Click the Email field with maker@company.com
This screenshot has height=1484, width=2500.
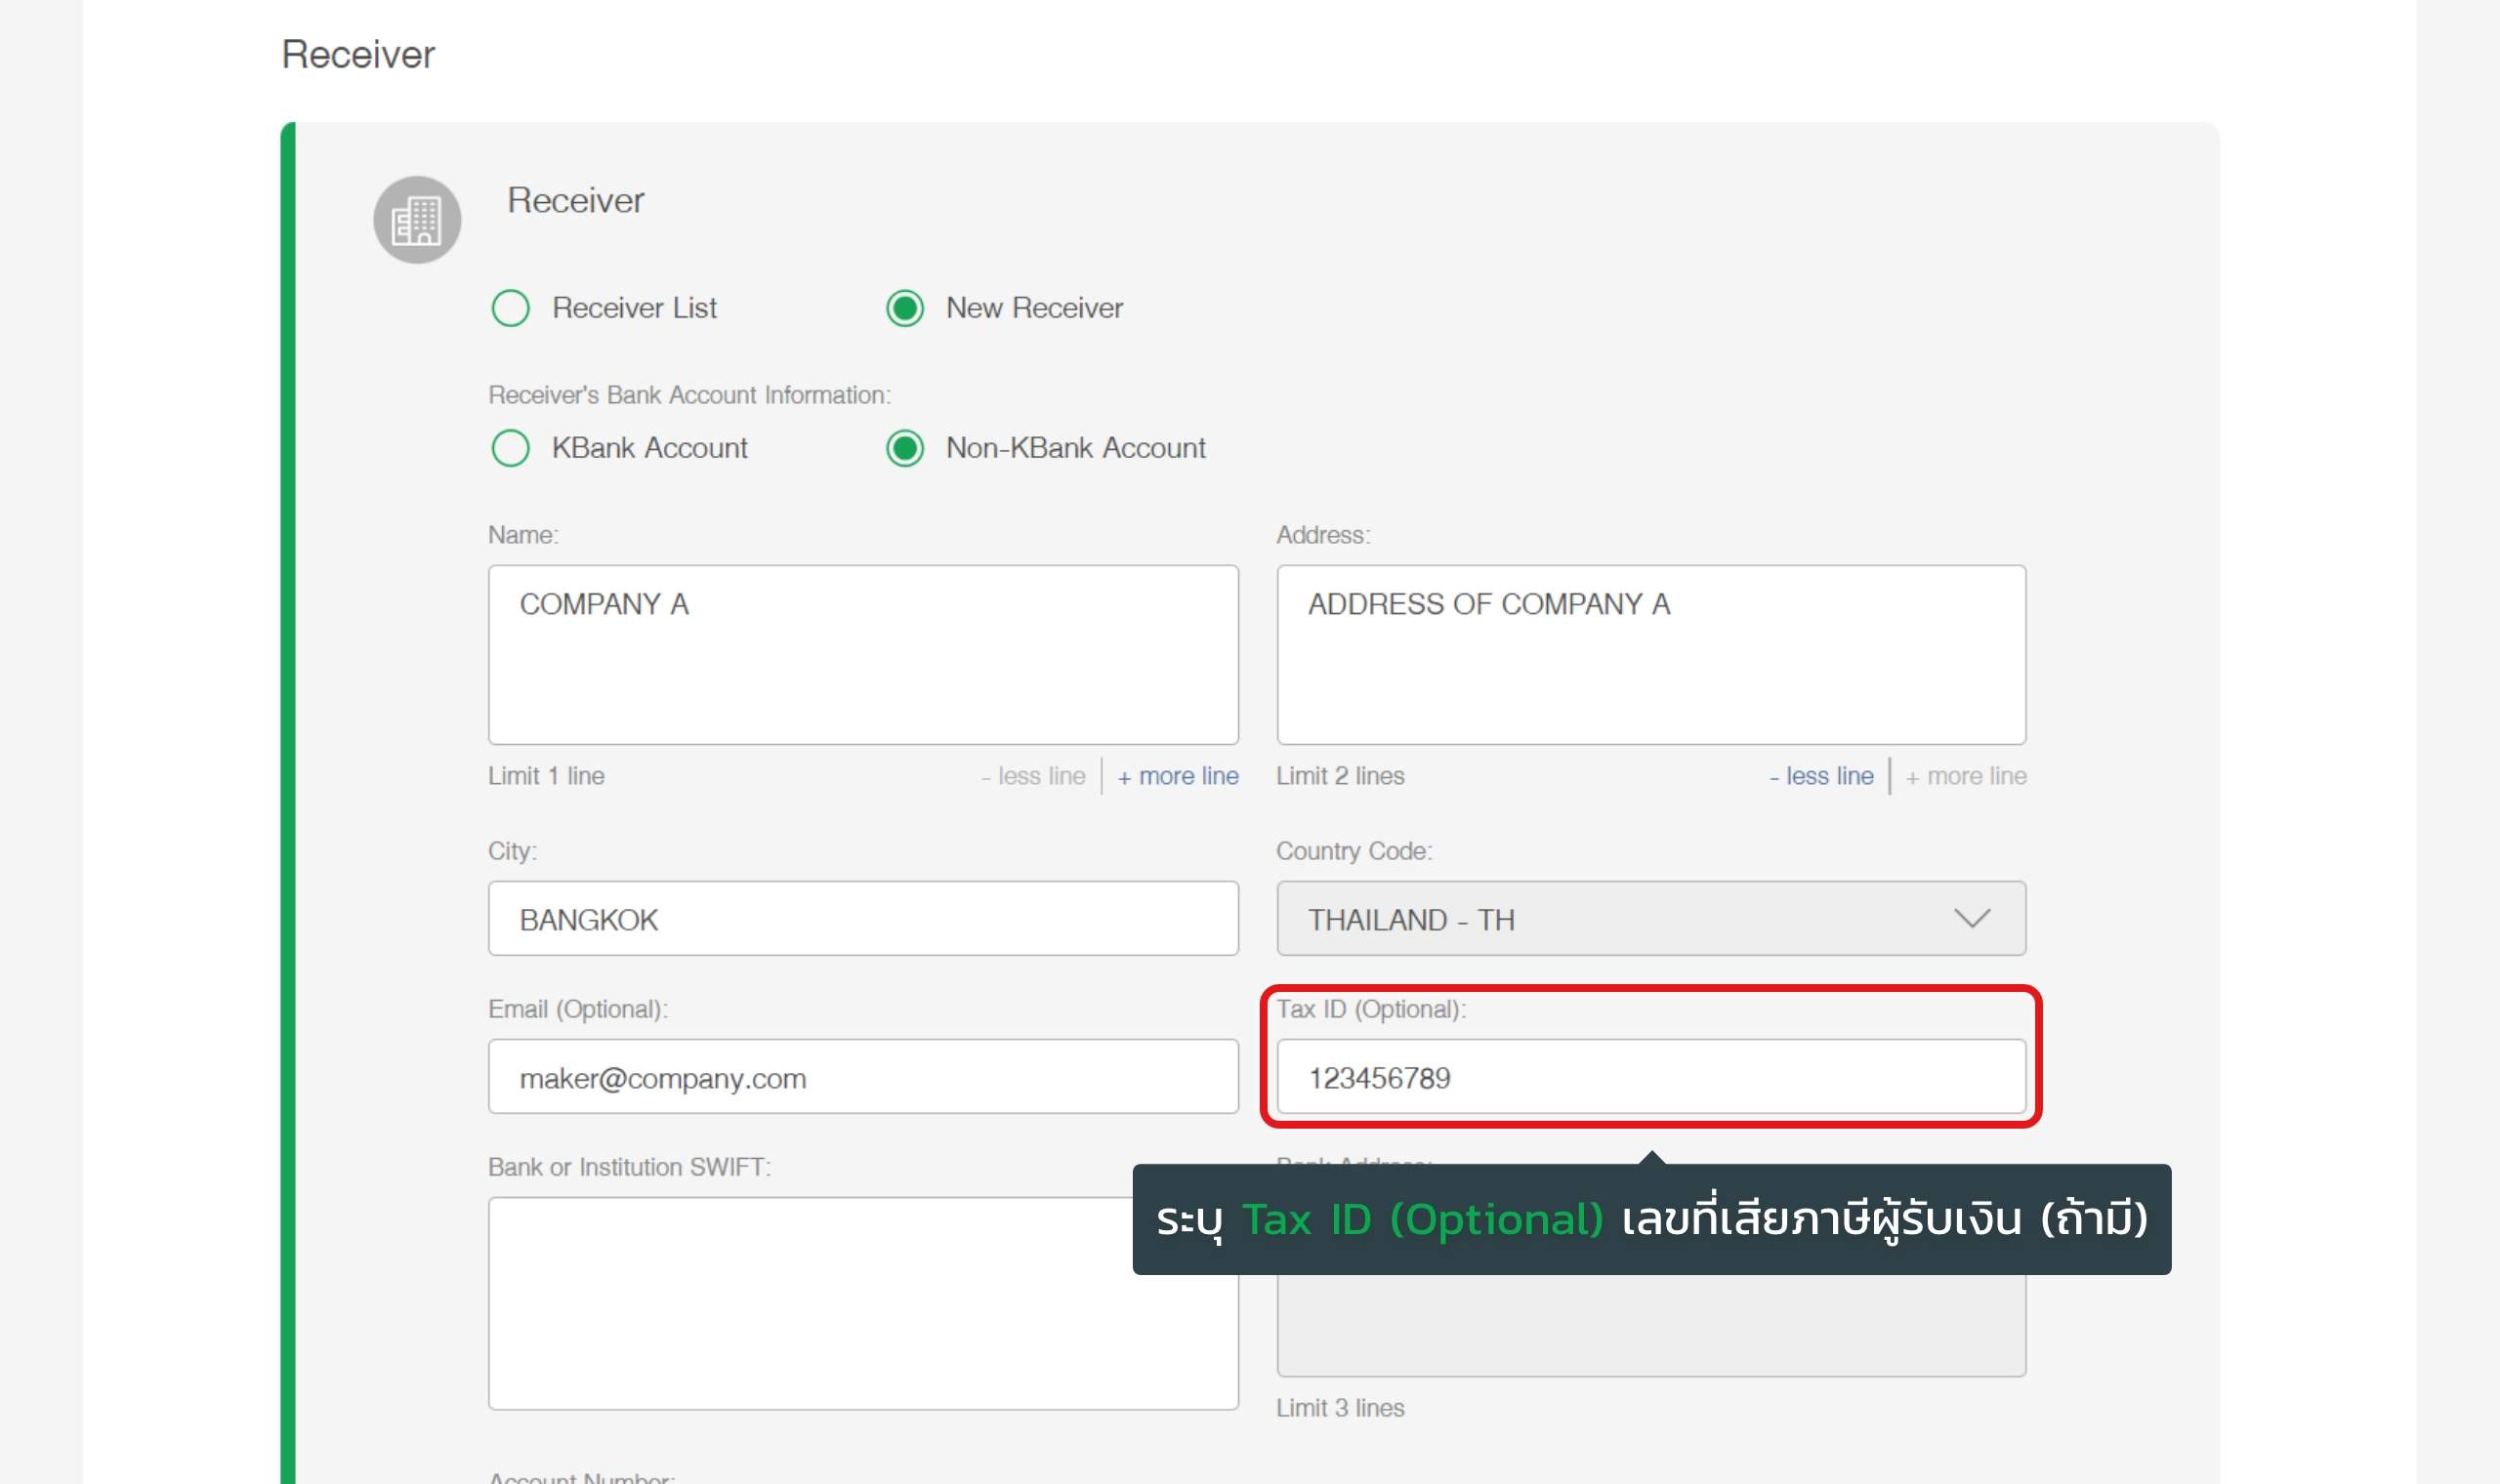pos(863,1077)
